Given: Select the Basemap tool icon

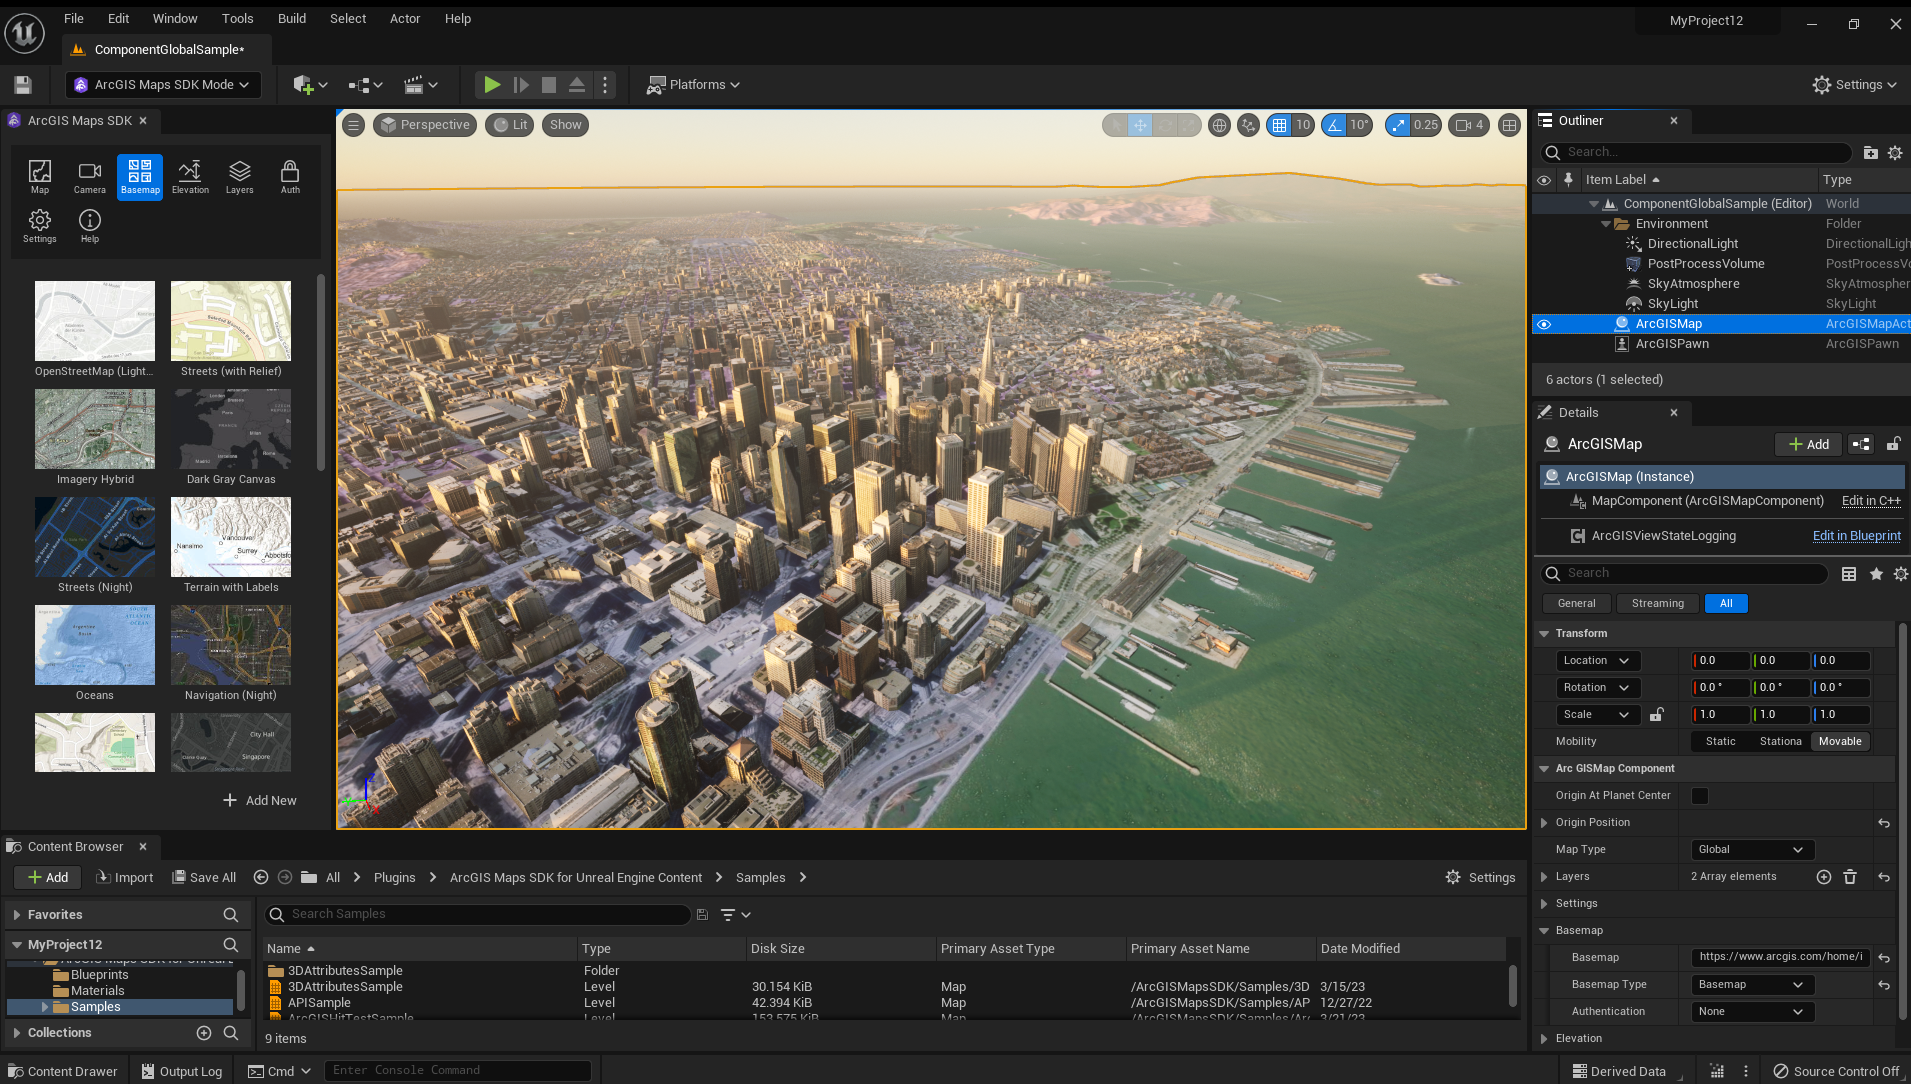Looking at the screenshot, I should coord(140,177).
